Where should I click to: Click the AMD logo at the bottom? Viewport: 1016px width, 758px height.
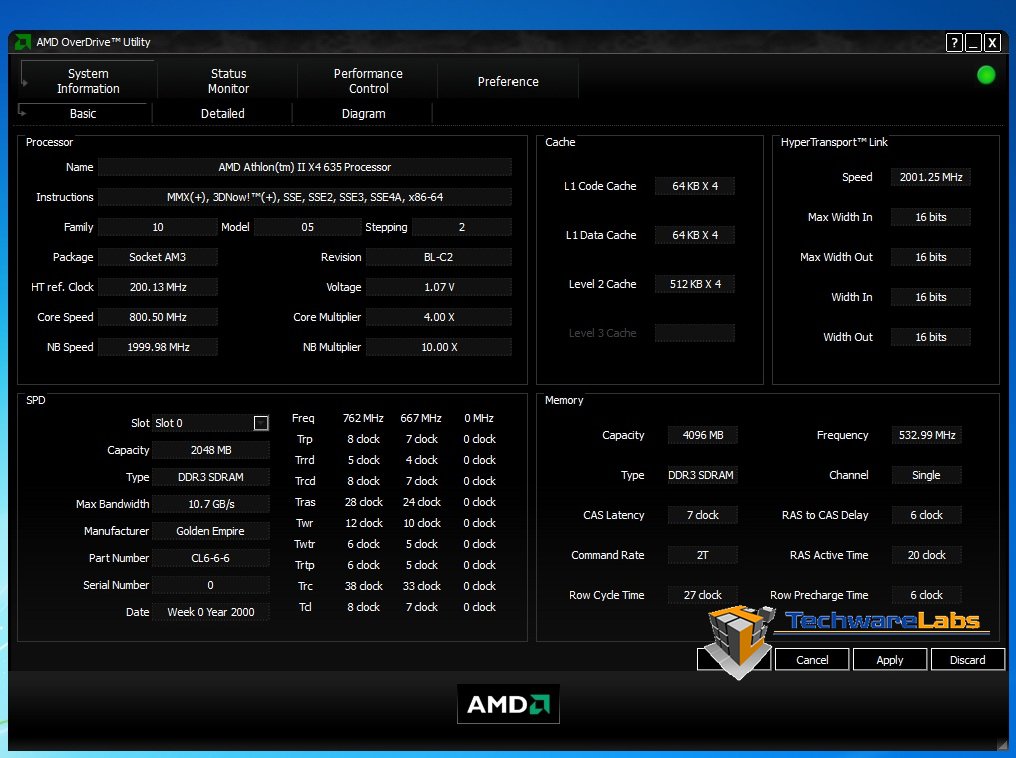tap(508, 704)
